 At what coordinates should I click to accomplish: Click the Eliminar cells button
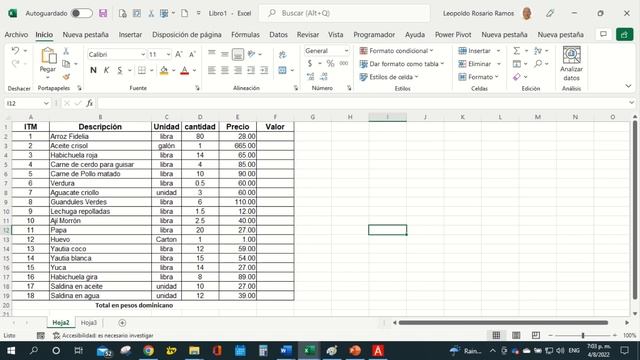coord(474,64)
